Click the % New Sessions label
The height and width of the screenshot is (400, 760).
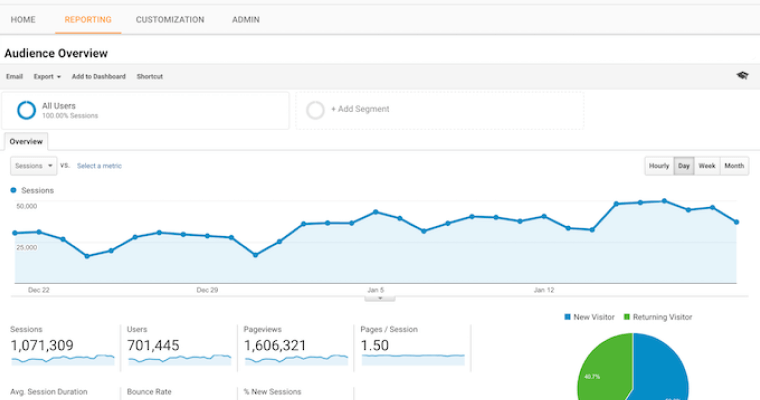[x=272, y=392]
